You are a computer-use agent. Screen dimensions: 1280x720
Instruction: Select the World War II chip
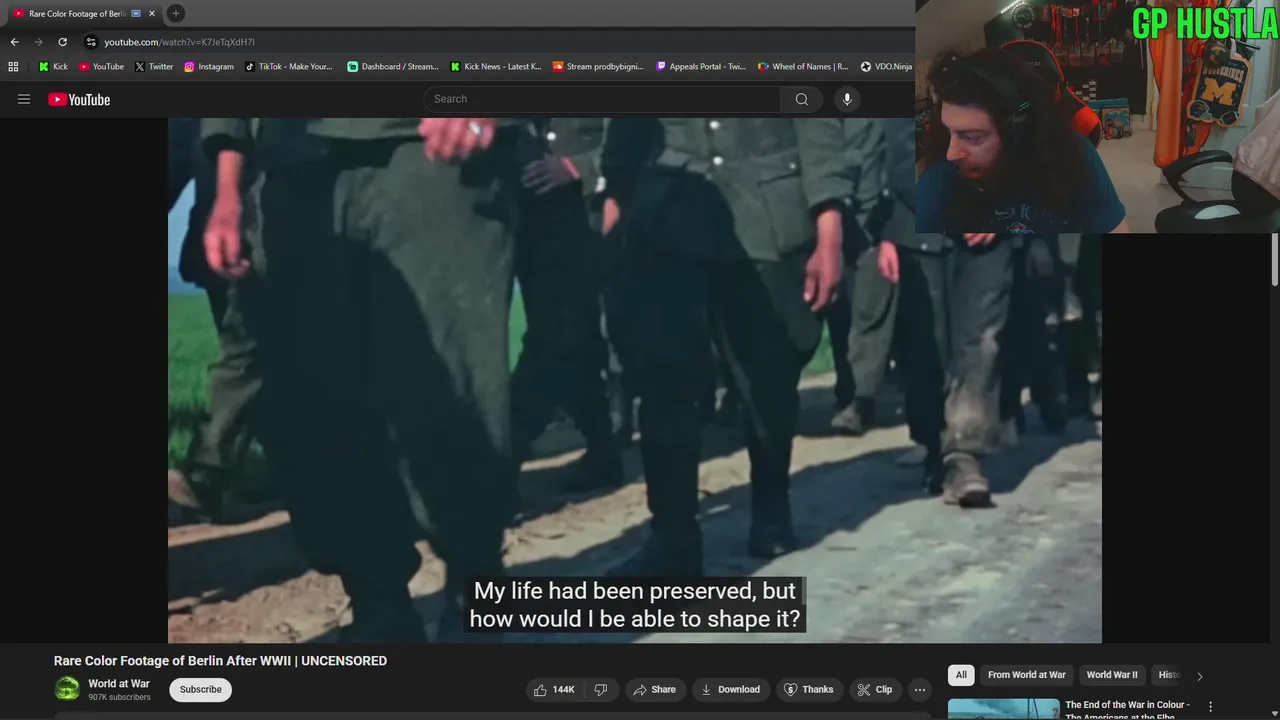(1112, 675)
